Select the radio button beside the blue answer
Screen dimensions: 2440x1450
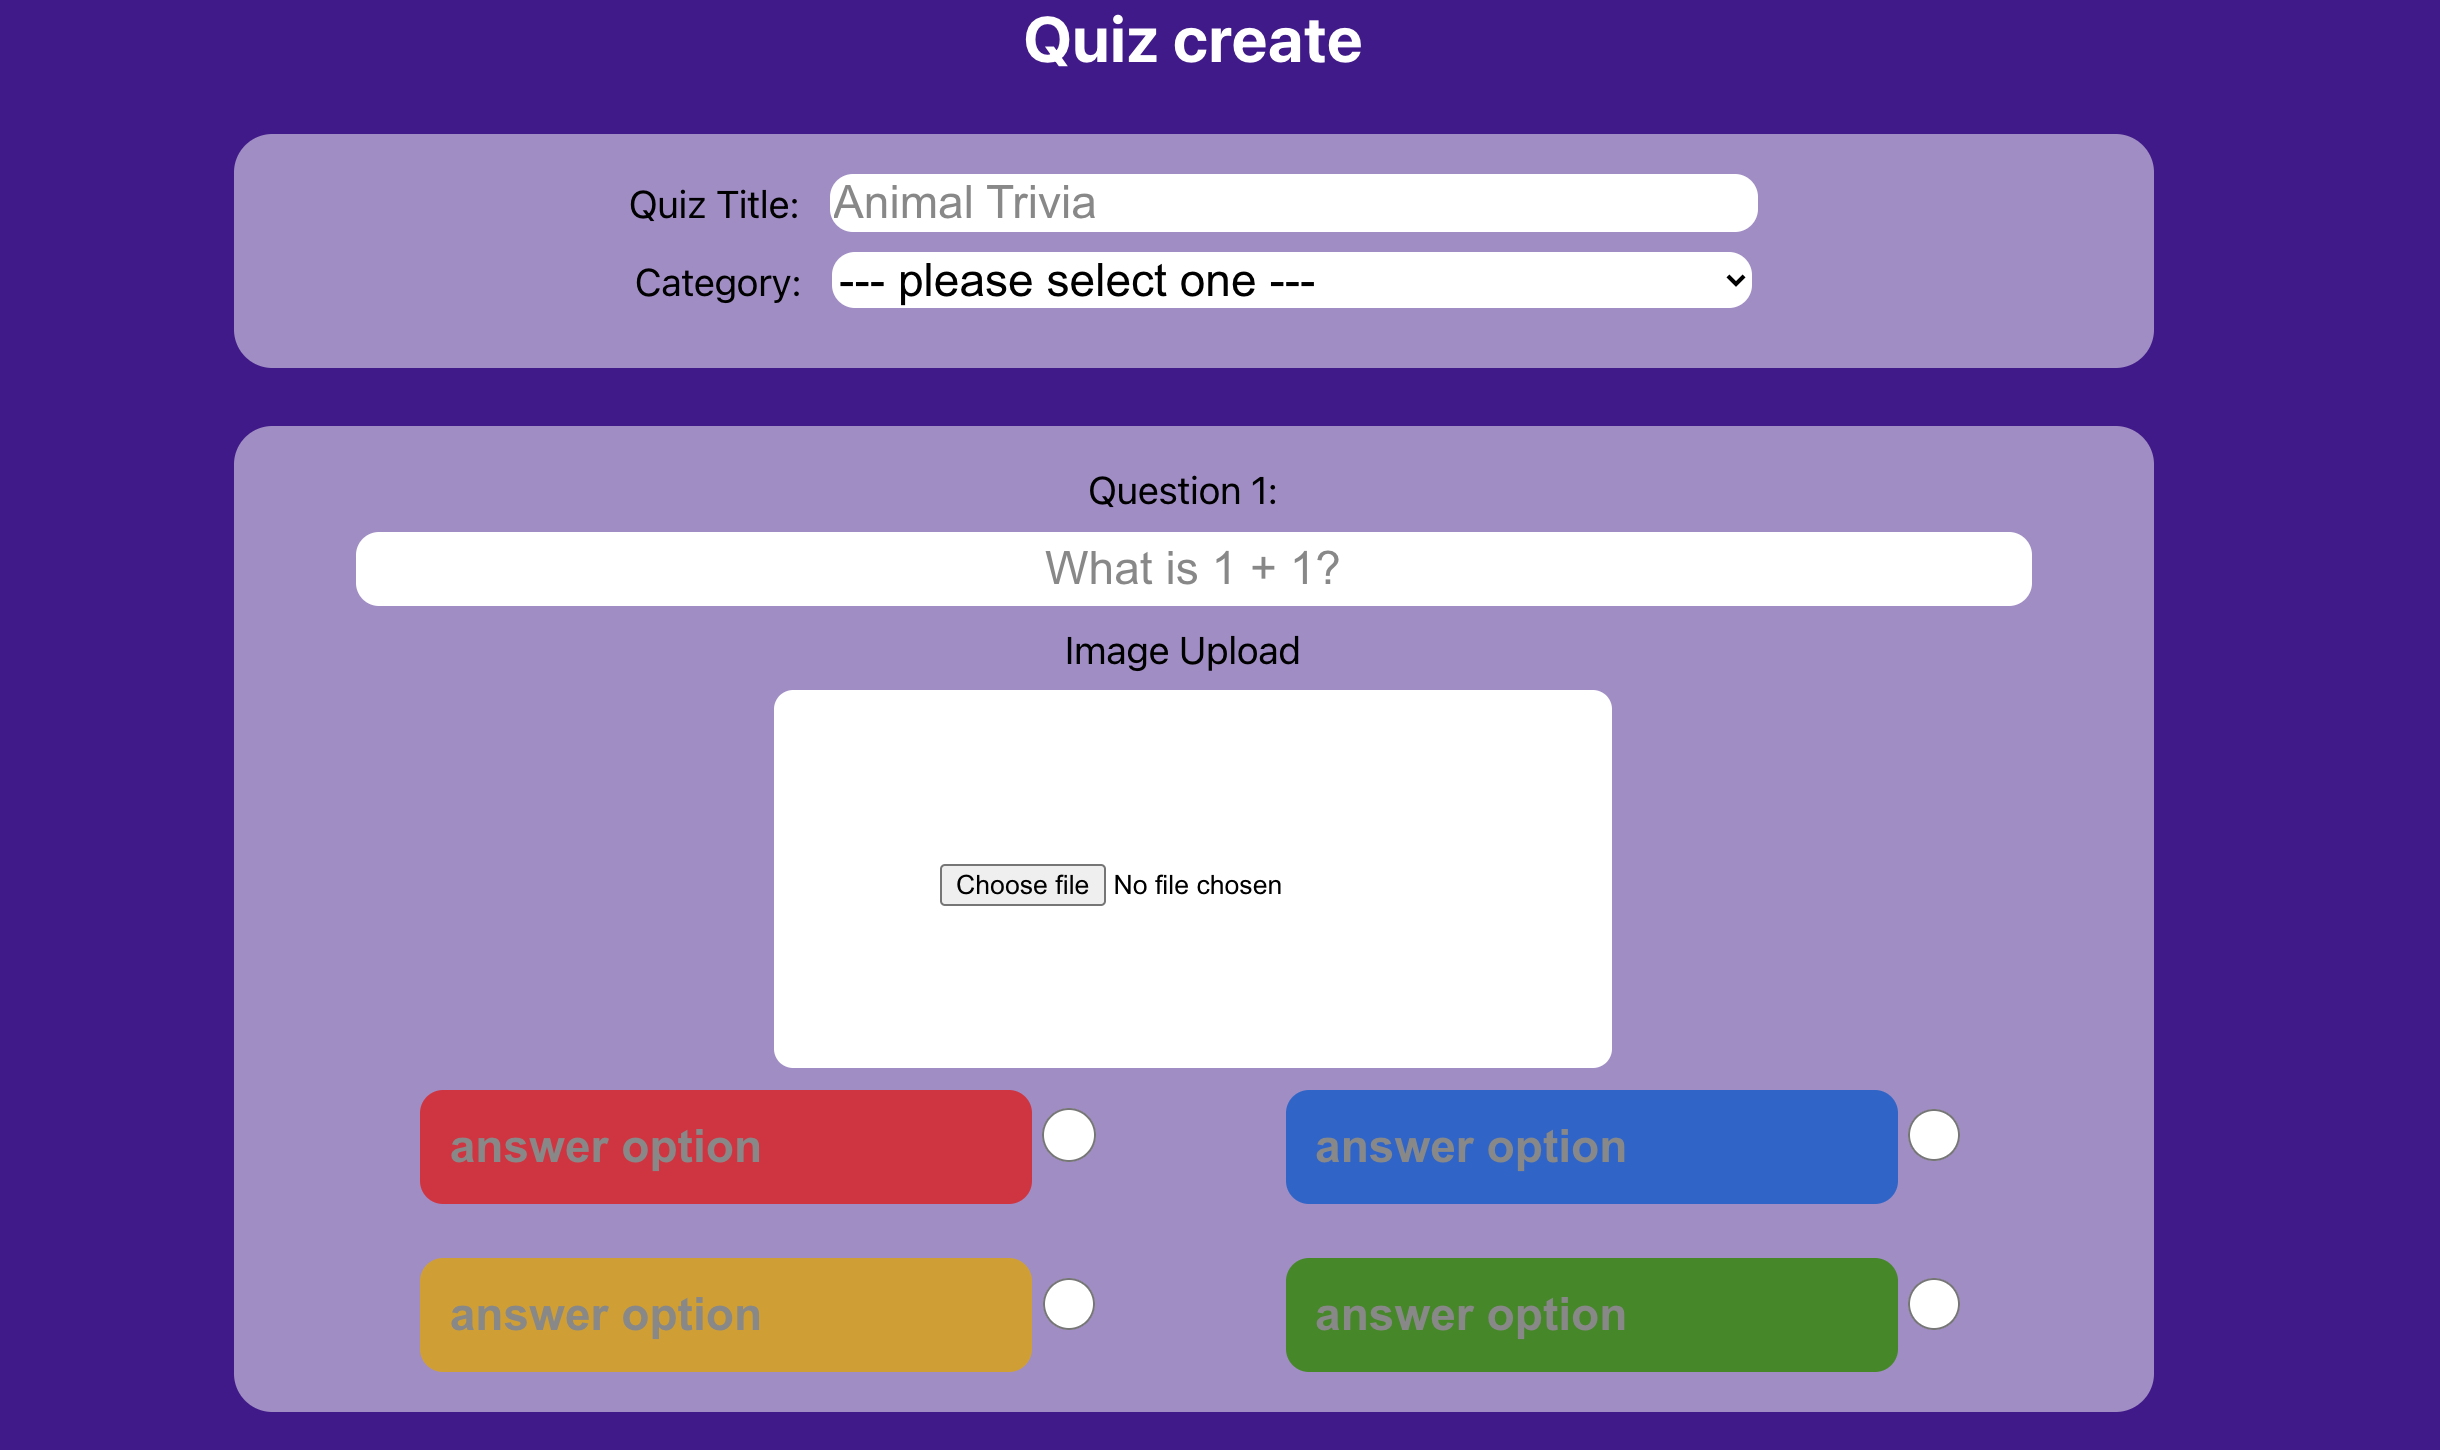[1933, 1135]
